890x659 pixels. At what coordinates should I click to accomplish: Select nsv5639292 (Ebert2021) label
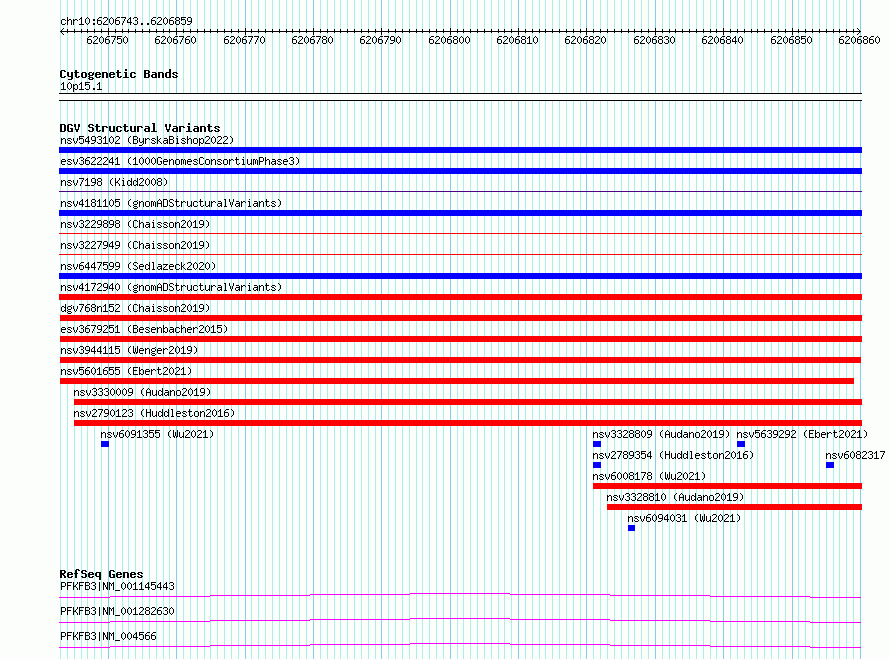pos(802,434)
